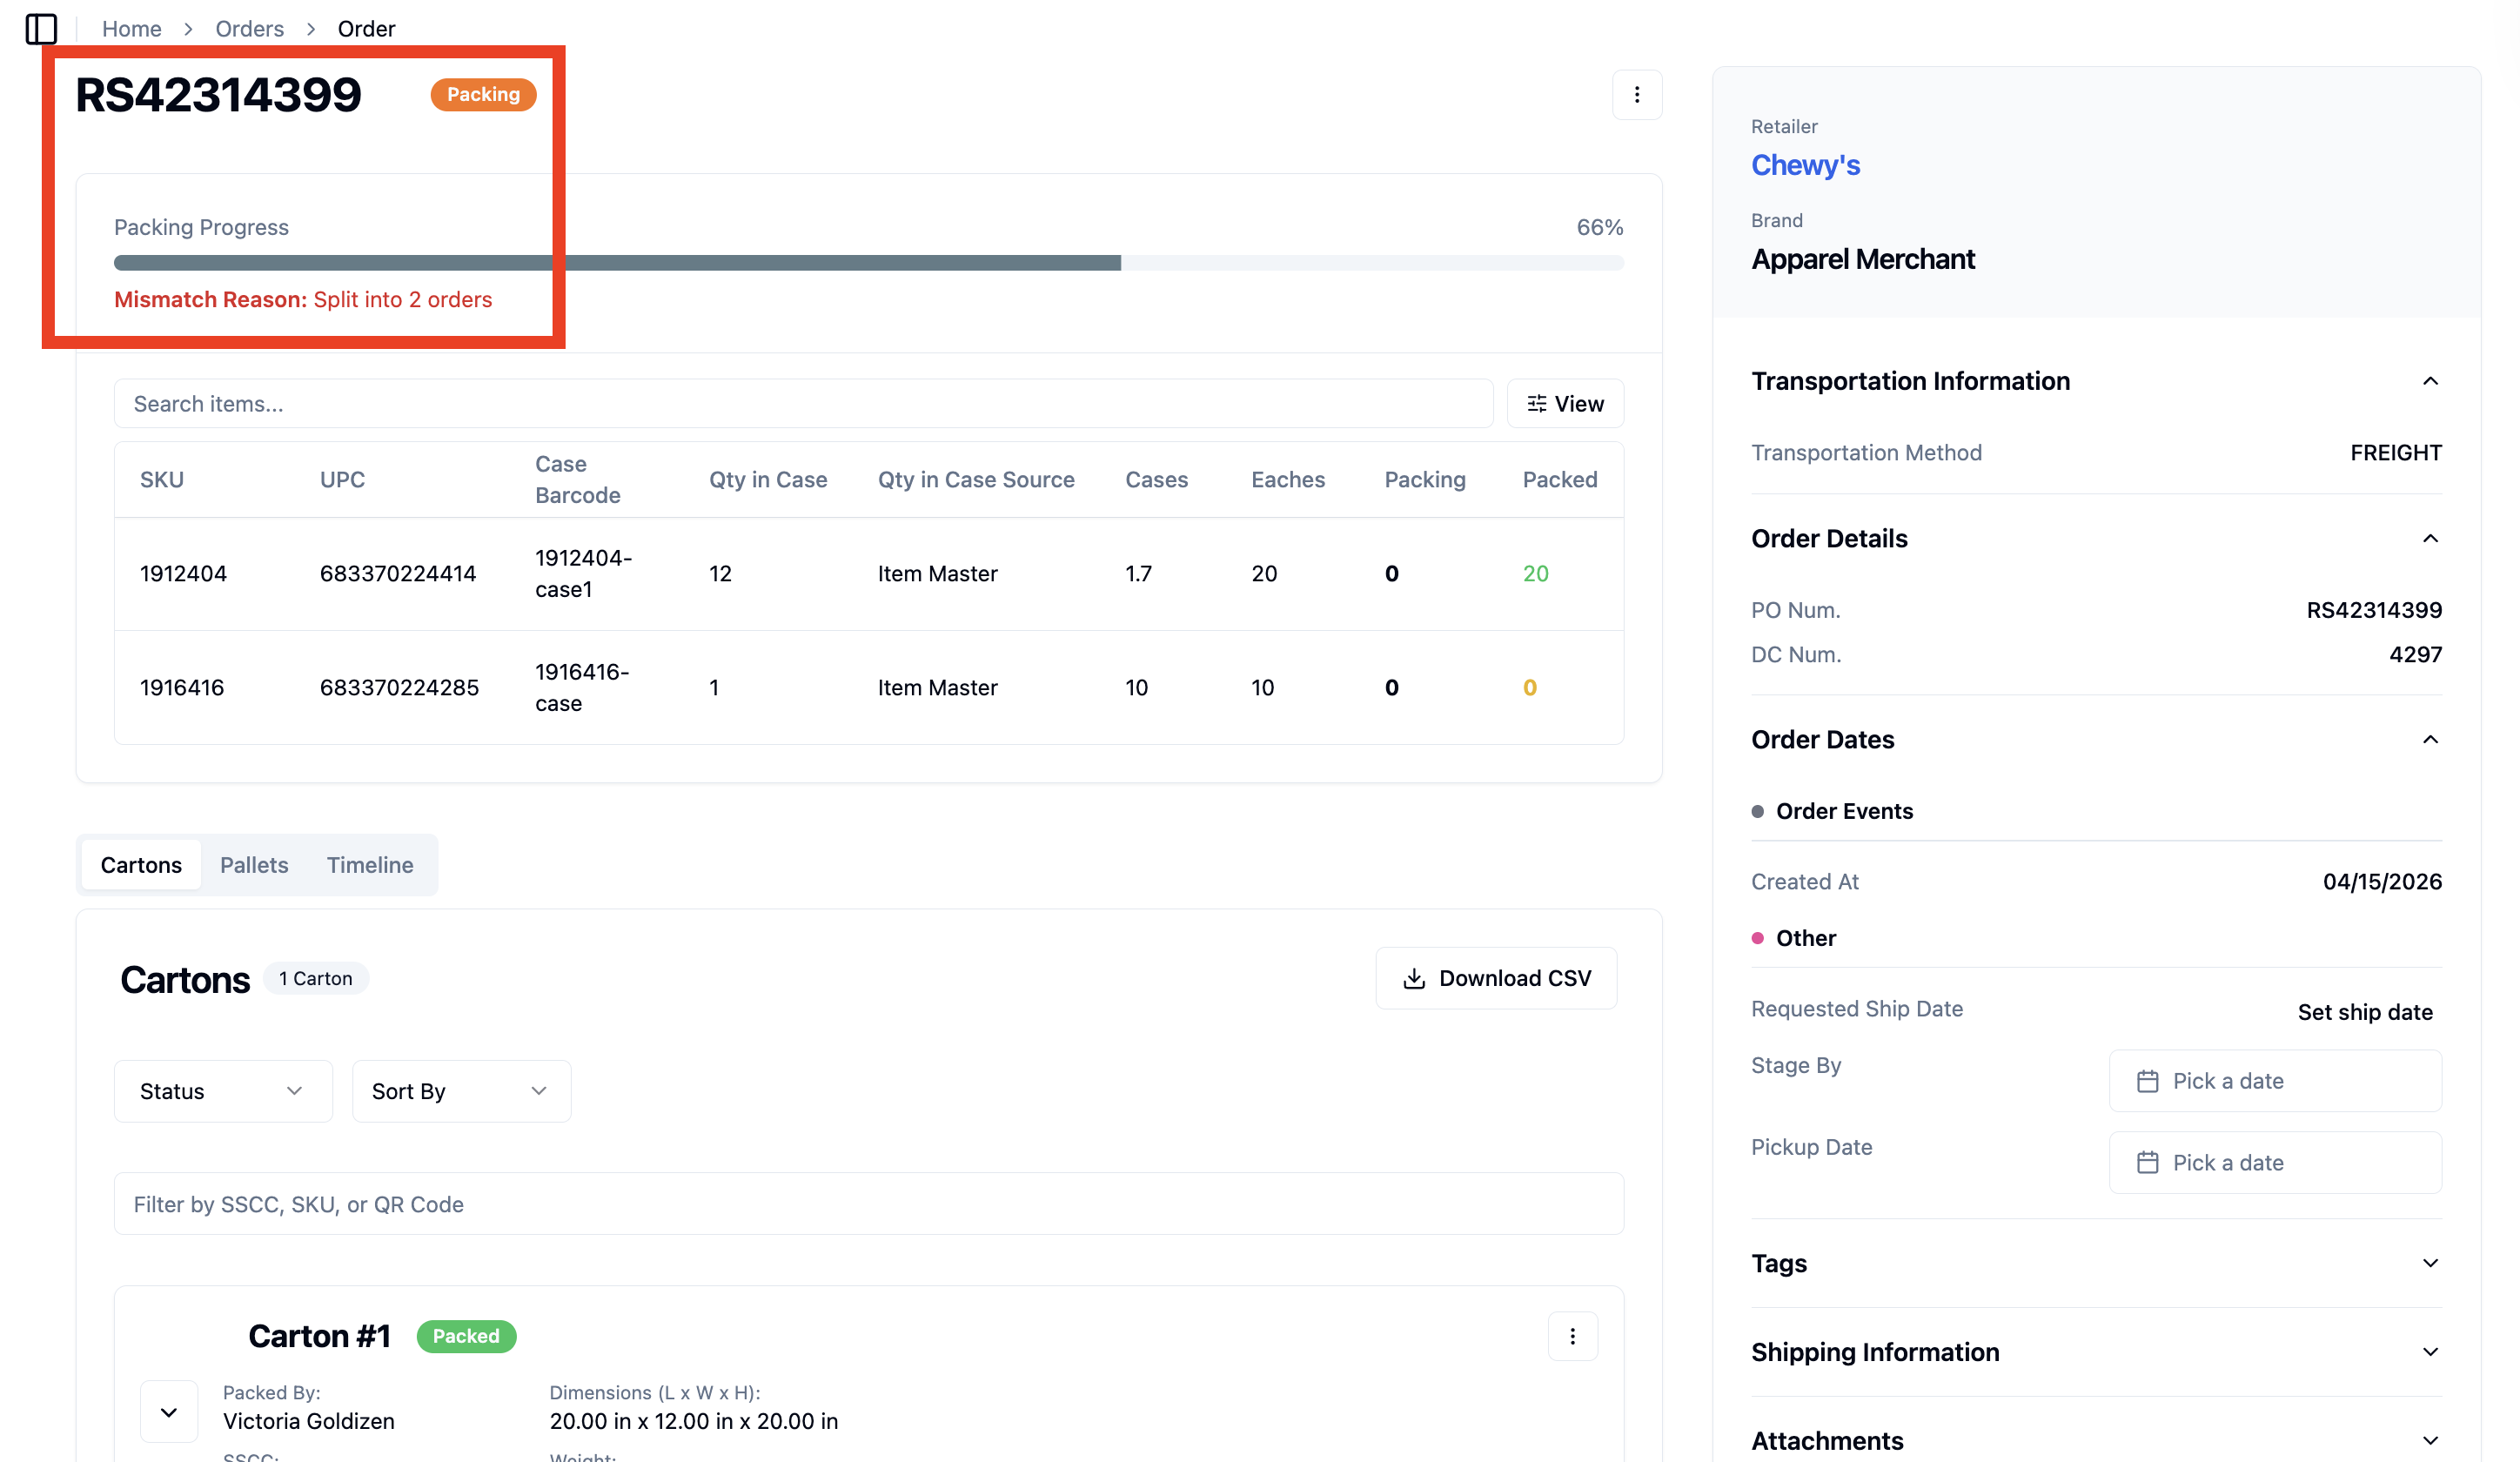Viewport: 2520px width, 1462px height.
Task: Go to Orders breadcrumb
Action: (250, 29)
